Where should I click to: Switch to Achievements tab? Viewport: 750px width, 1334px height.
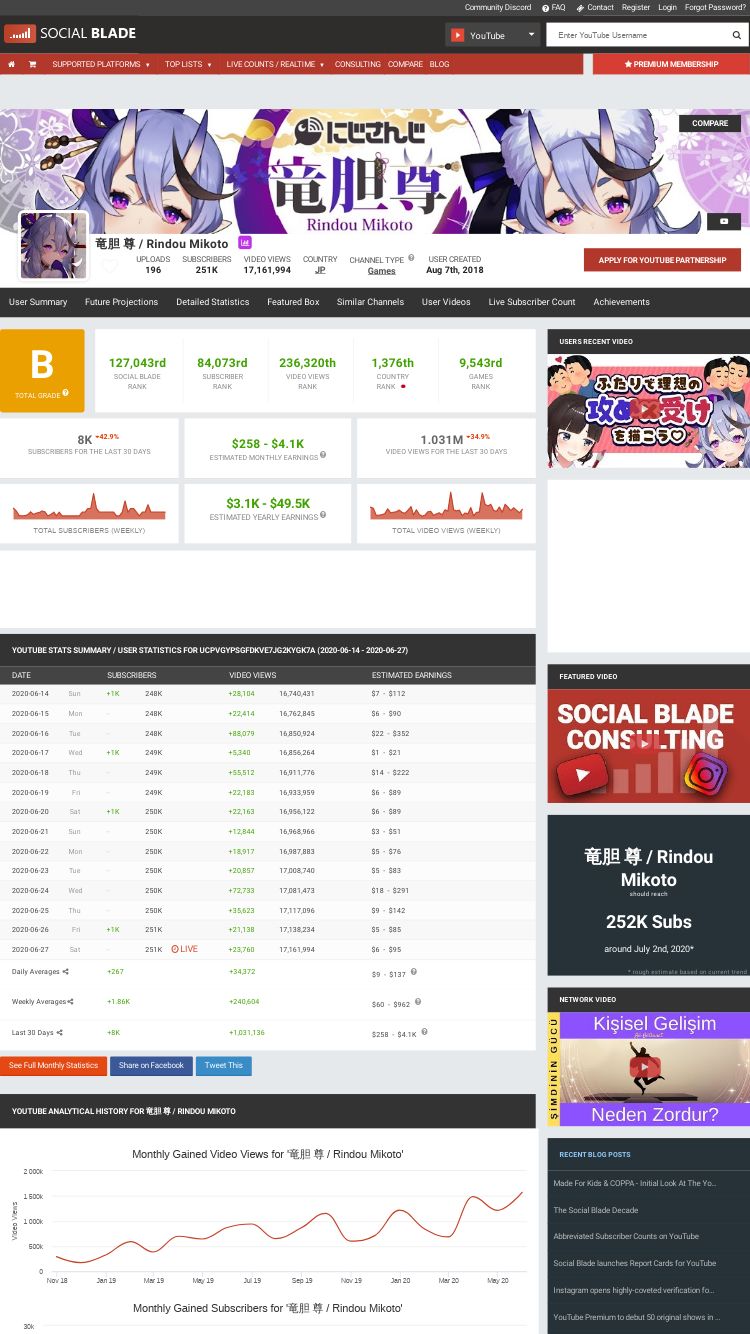click(x=621, y=302)
